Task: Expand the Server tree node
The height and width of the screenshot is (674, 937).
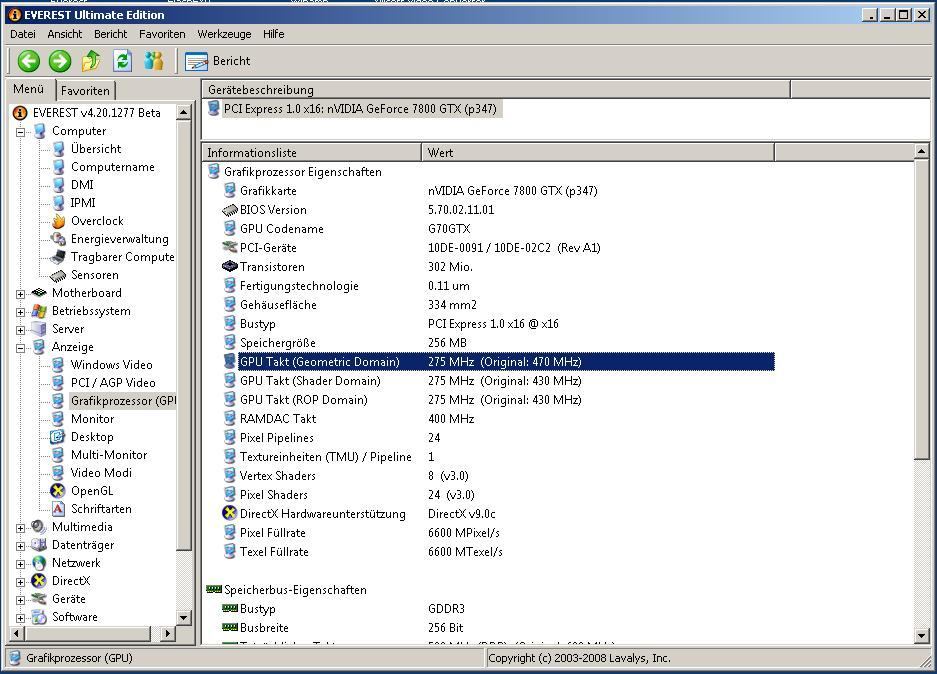Action: (x=20, y=329)
